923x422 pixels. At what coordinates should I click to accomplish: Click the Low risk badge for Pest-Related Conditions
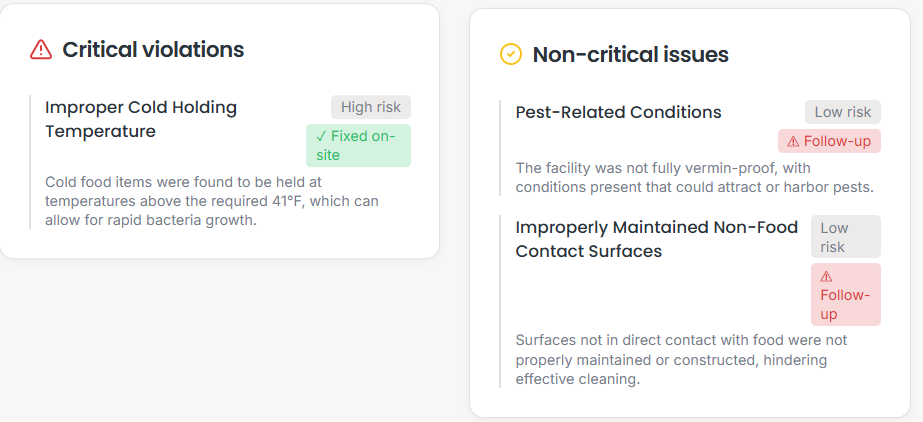pos(843,112)
